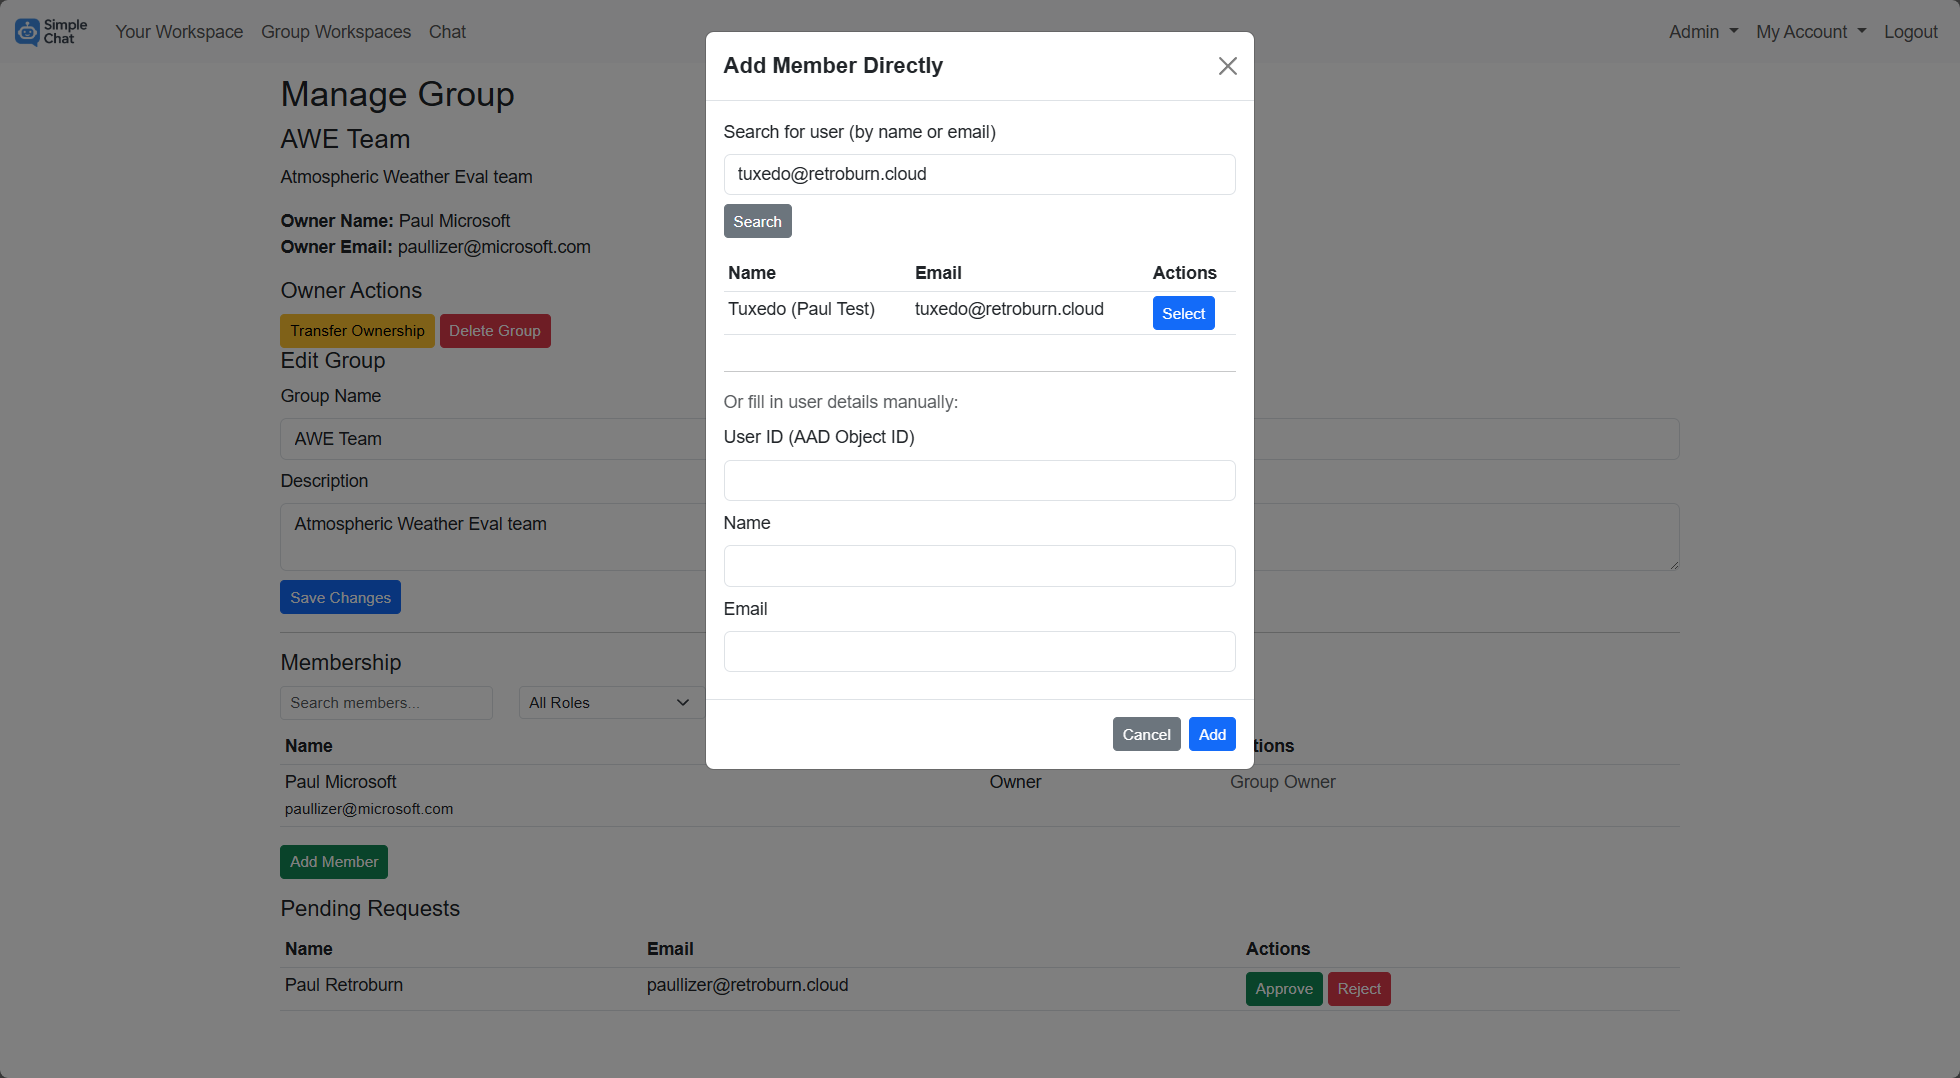Screen dimensions: 1960x1078
Task: Close the Add Member Directly dialog
Action: tap(1227, 65)
